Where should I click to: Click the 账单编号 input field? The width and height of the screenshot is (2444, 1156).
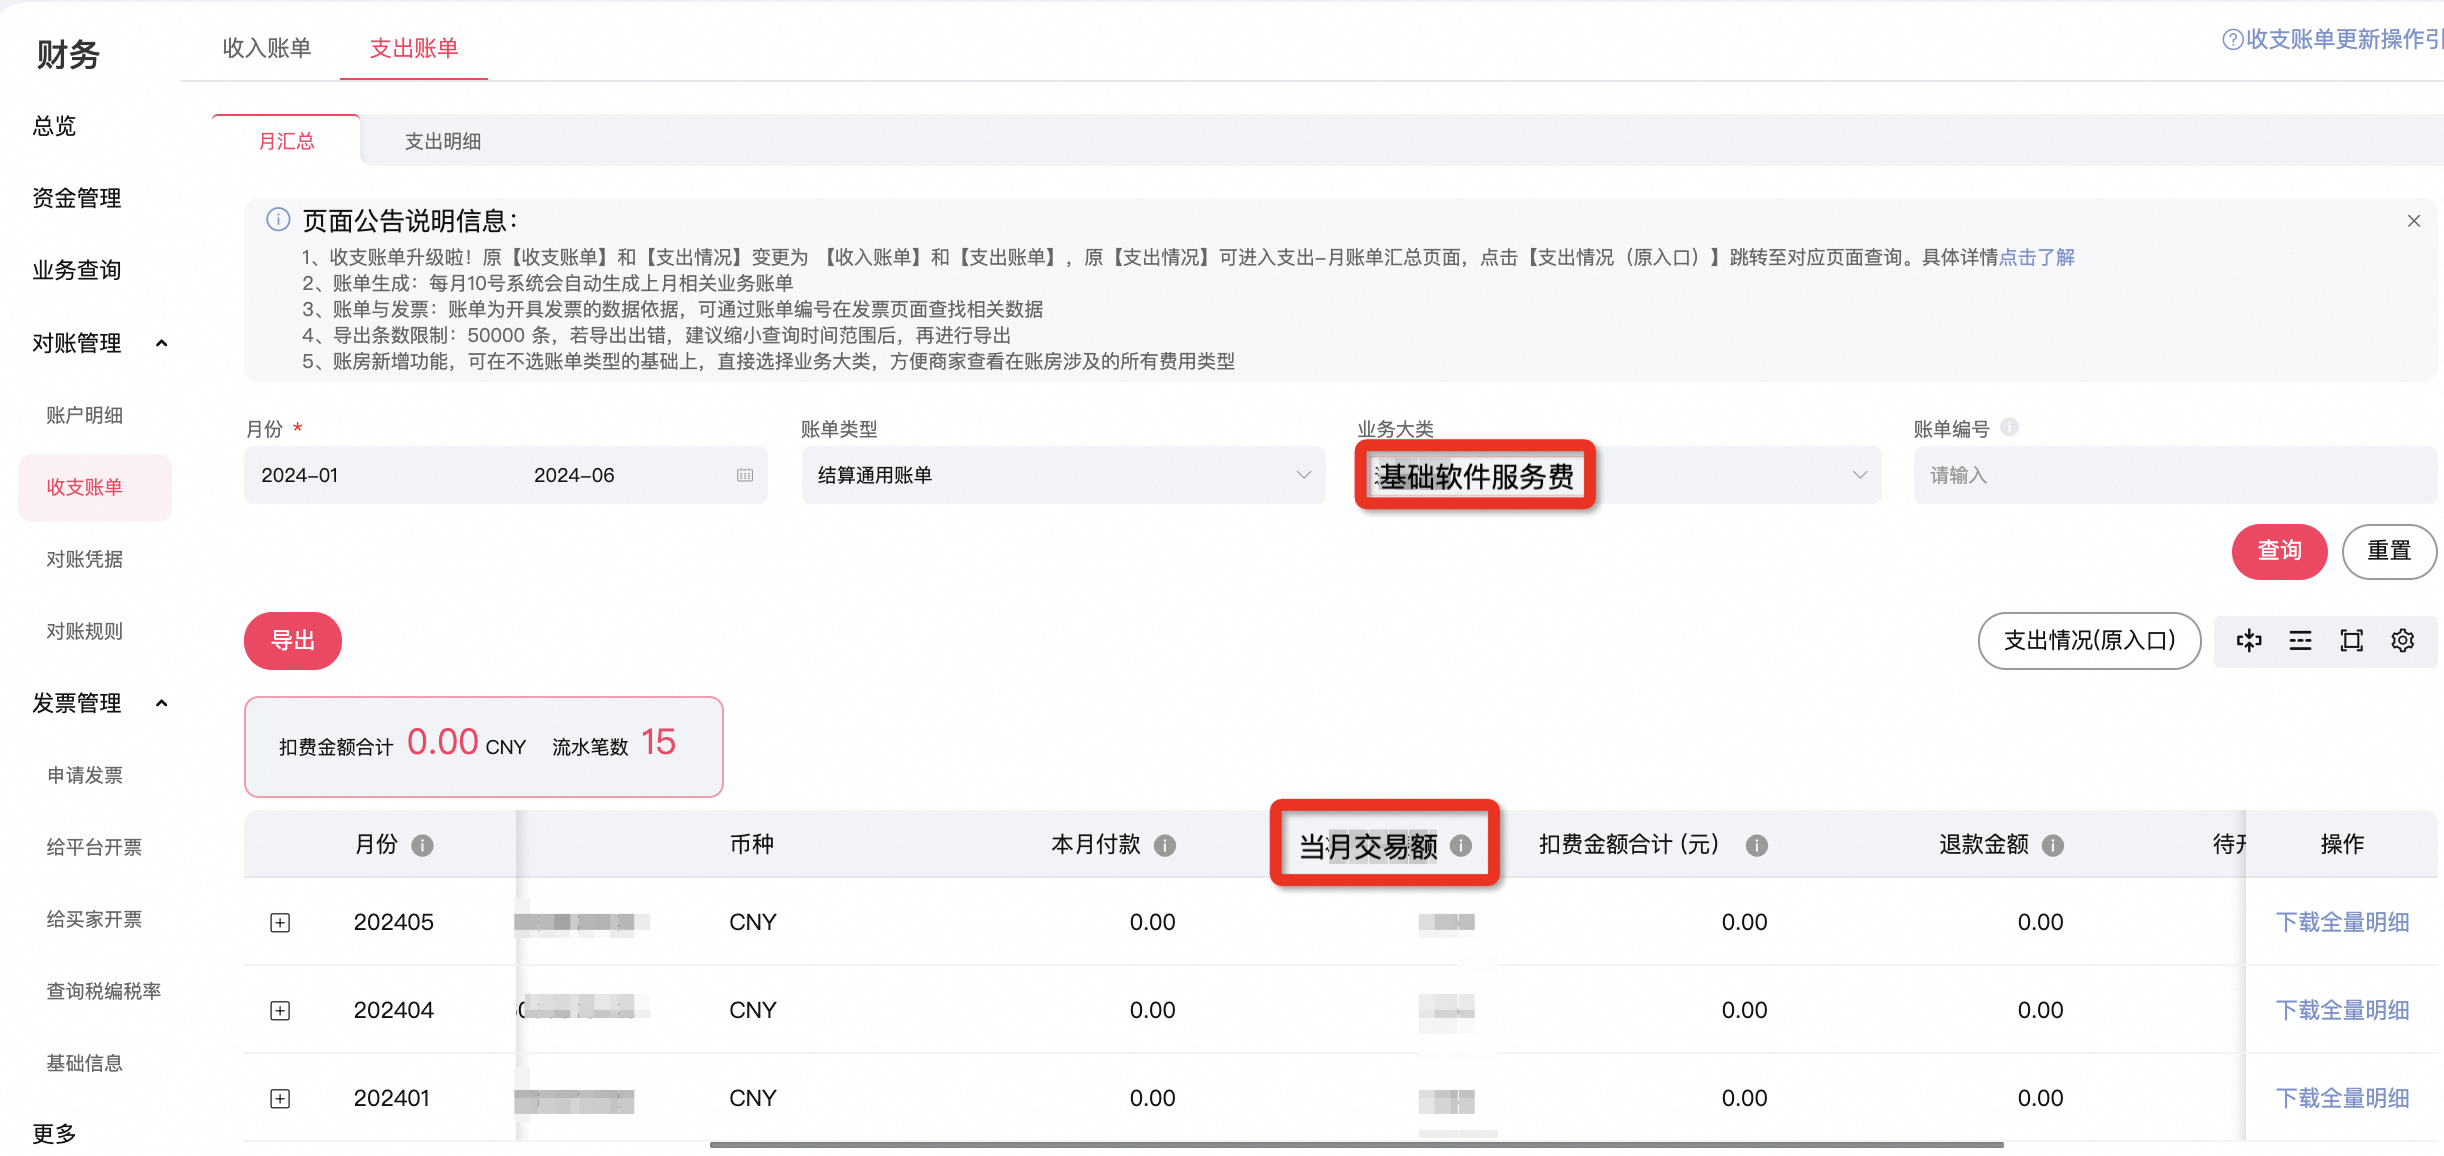pos(2175,475)
